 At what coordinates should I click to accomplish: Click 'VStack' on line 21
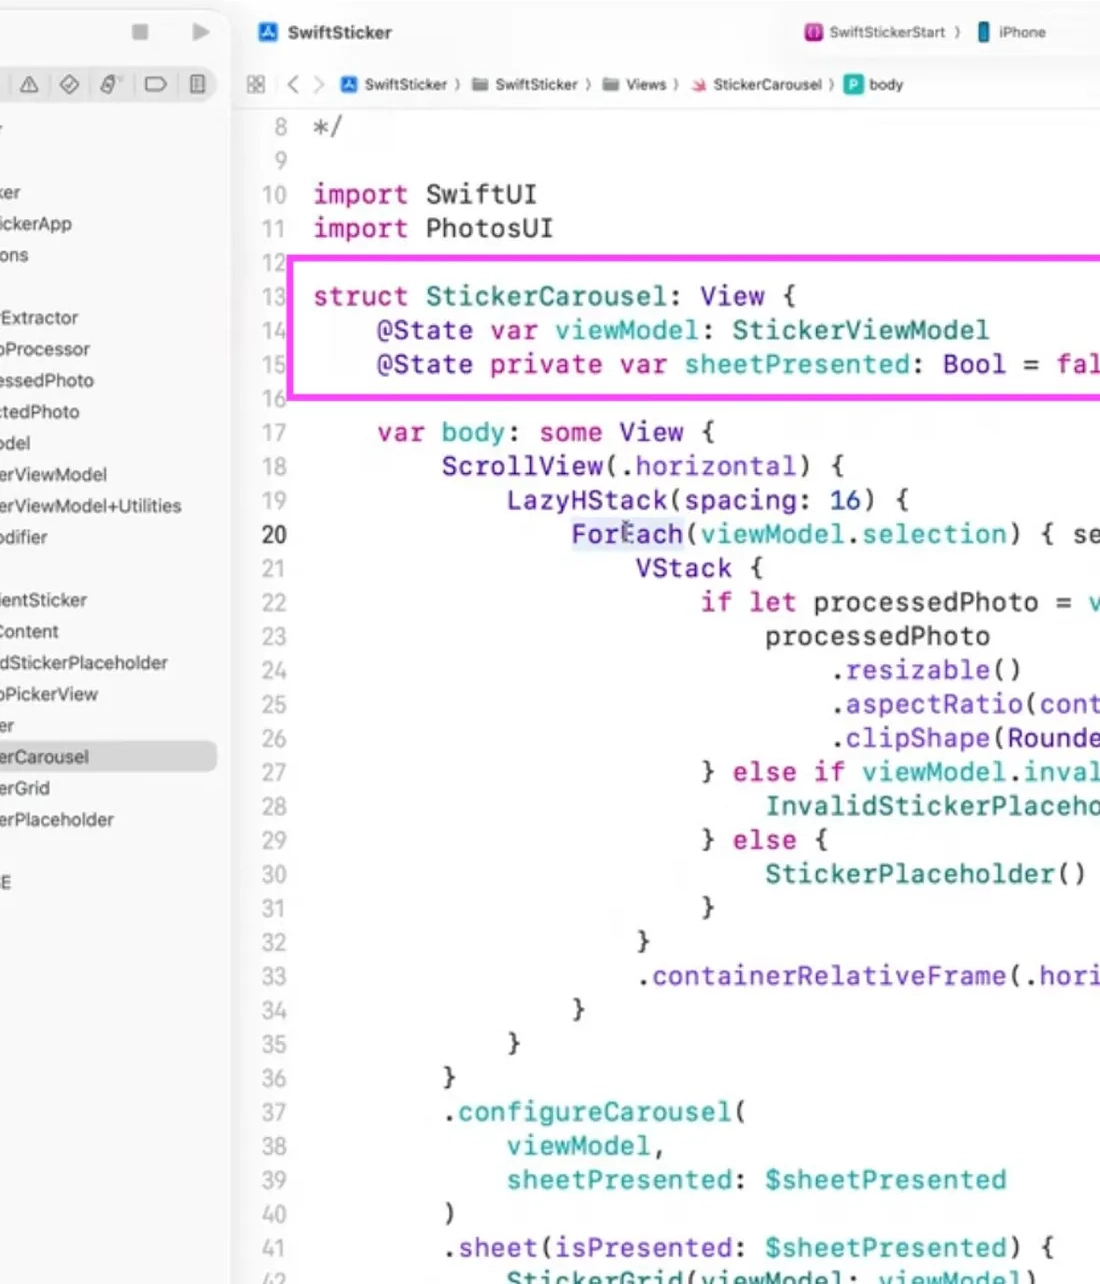click(x=684, y=568)
